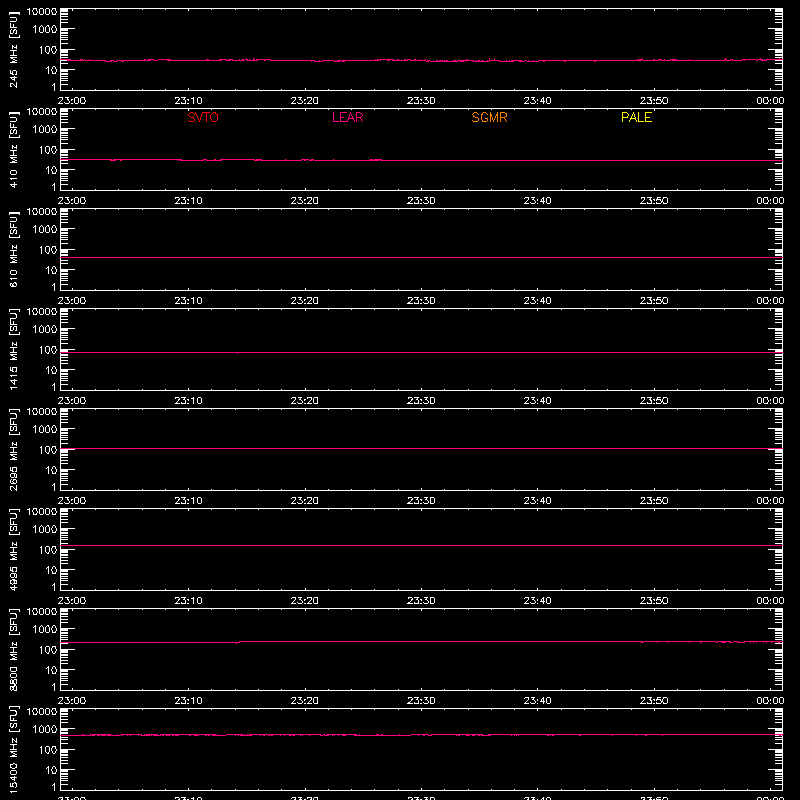Screen dimensions: 800x800
Task: Click the 100 tick of the 245 MHz plot
Action: 48,50
